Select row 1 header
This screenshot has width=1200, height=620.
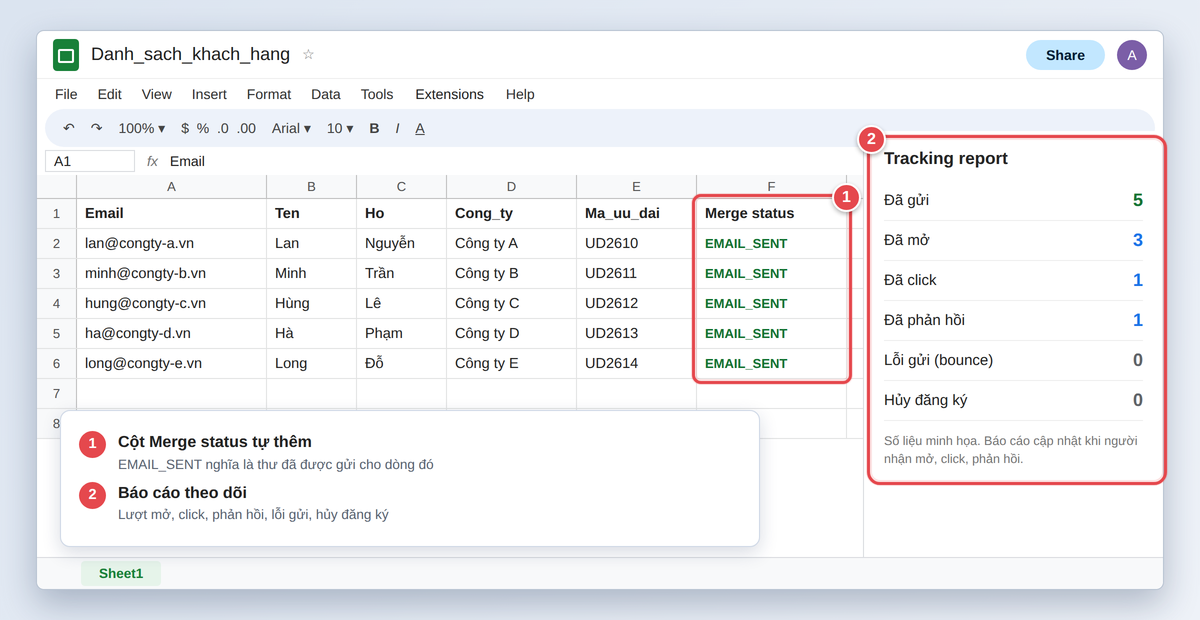[57, 213]
